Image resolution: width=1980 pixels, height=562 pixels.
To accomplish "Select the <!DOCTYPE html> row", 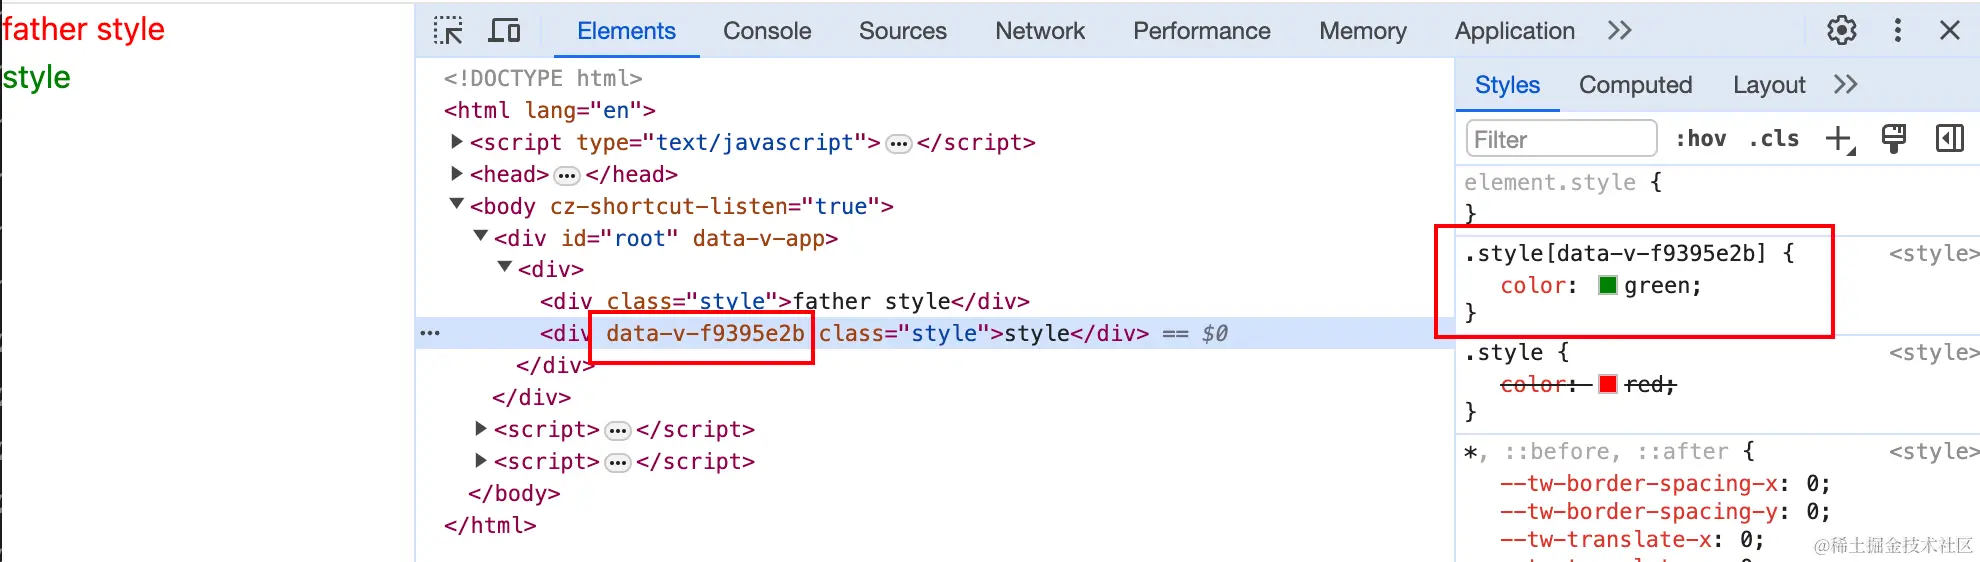I will (543, 78).
